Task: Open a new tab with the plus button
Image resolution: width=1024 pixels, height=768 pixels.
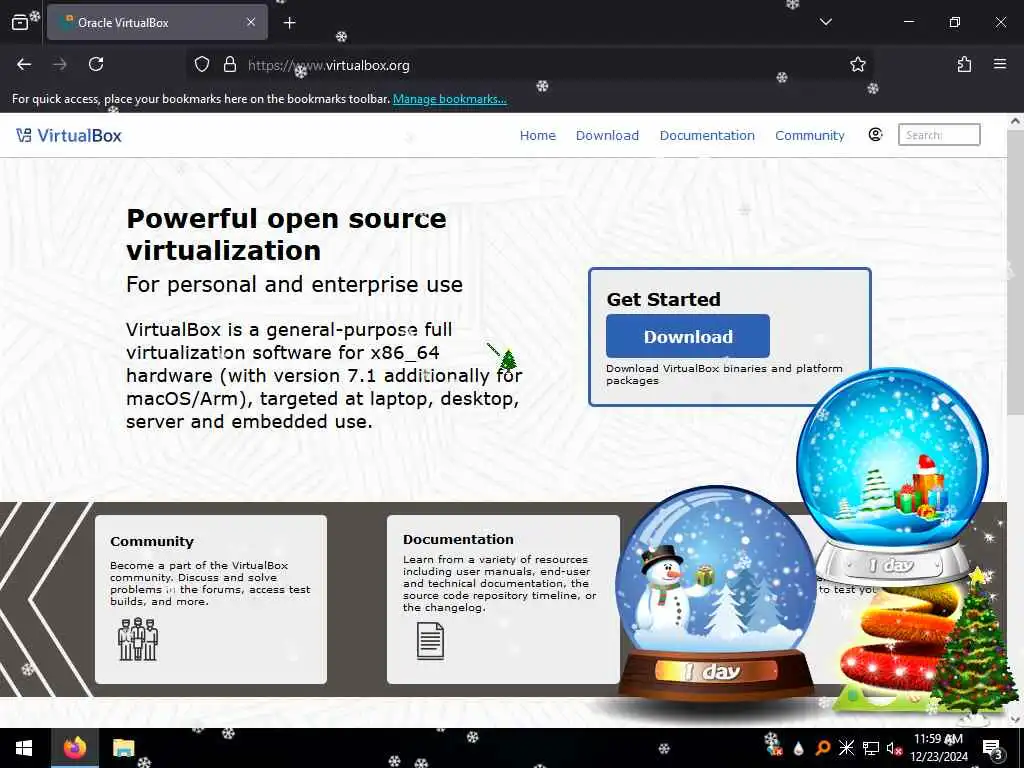Action: click(290, 23)
